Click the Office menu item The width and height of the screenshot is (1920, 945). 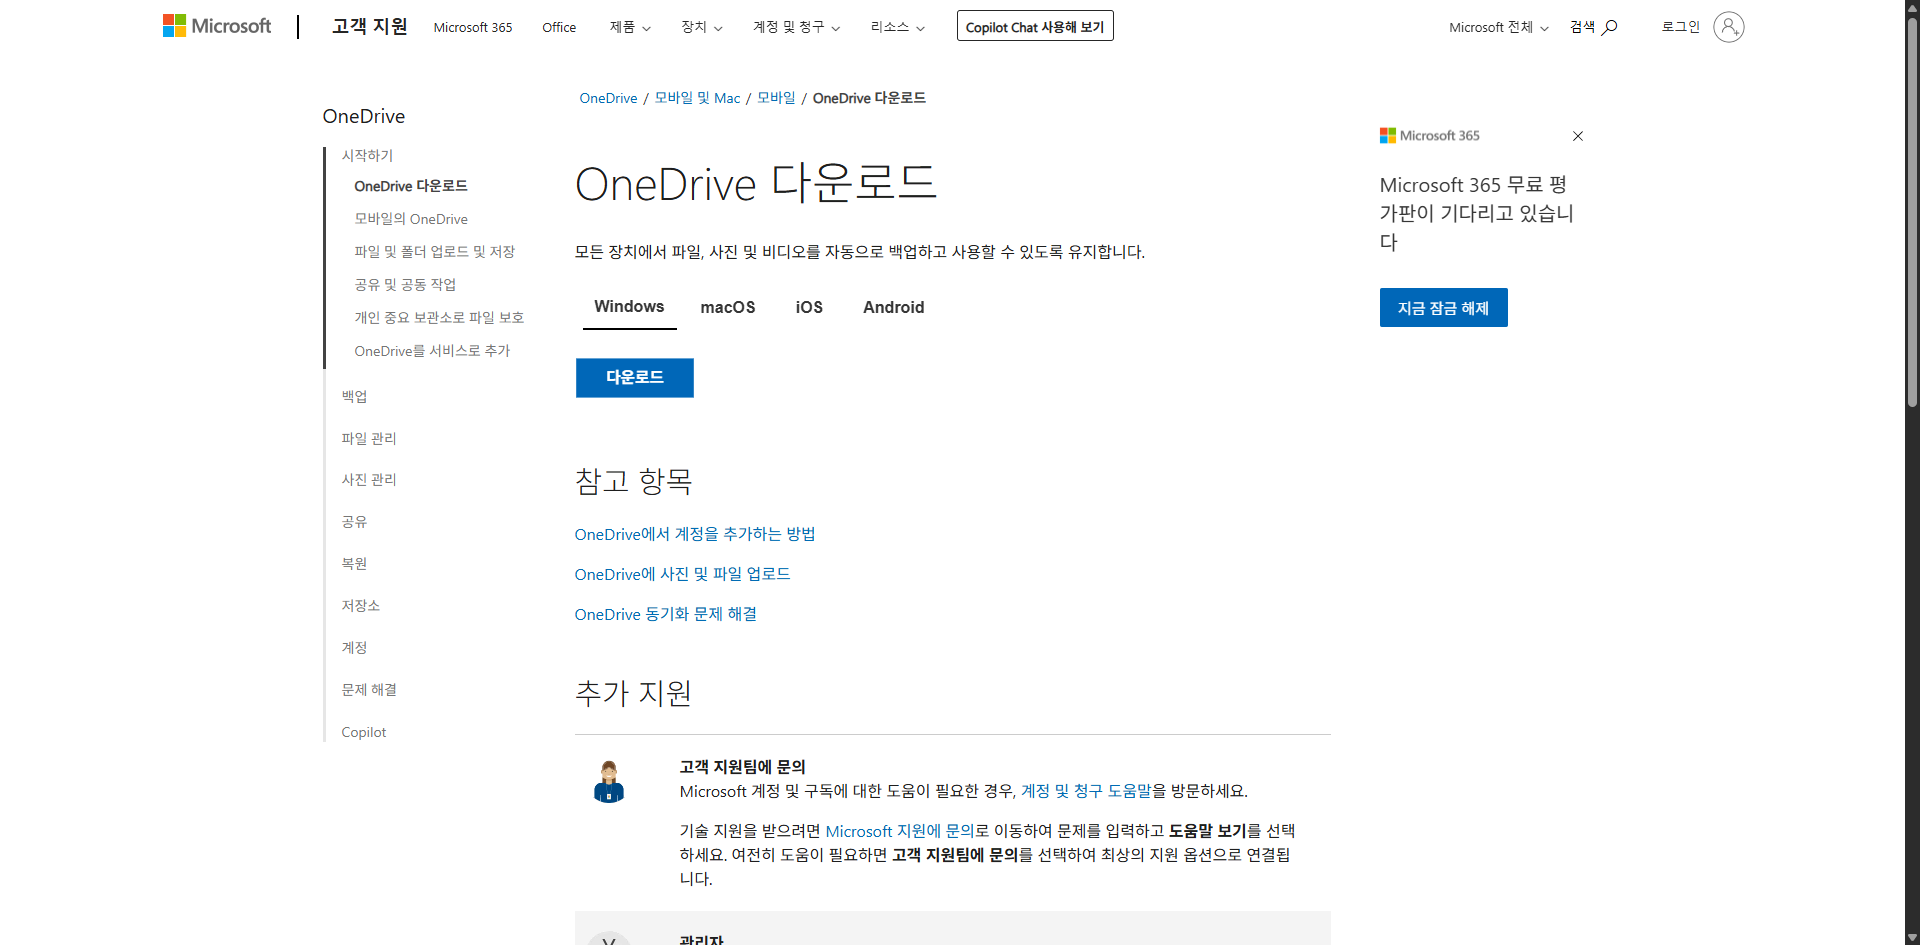(x=558, y=27)
